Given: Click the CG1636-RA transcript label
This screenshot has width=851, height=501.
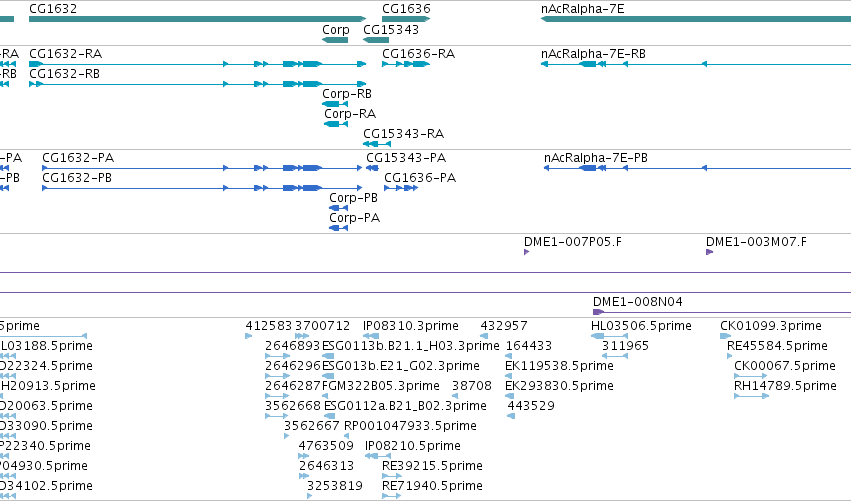Looking at the screenshot, I should pyautogui.click(x=418, y=54).
